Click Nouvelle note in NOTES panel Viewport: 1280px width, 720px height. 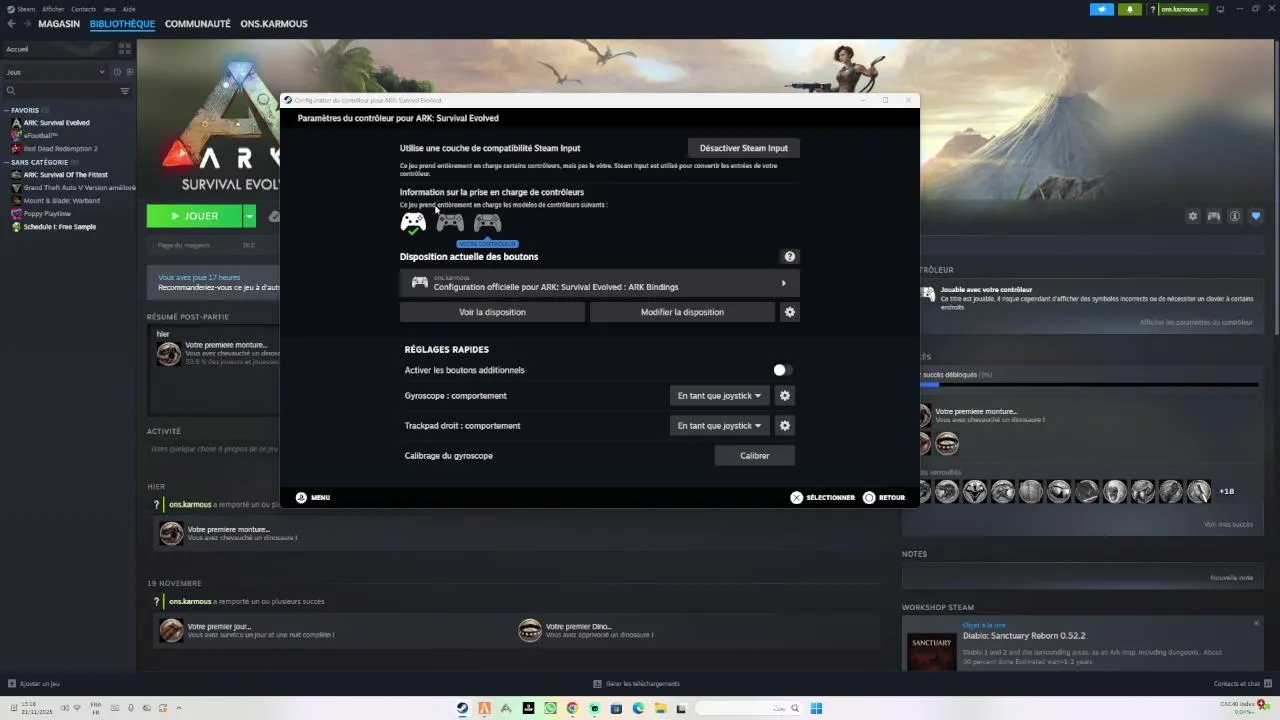point(1231,578)
